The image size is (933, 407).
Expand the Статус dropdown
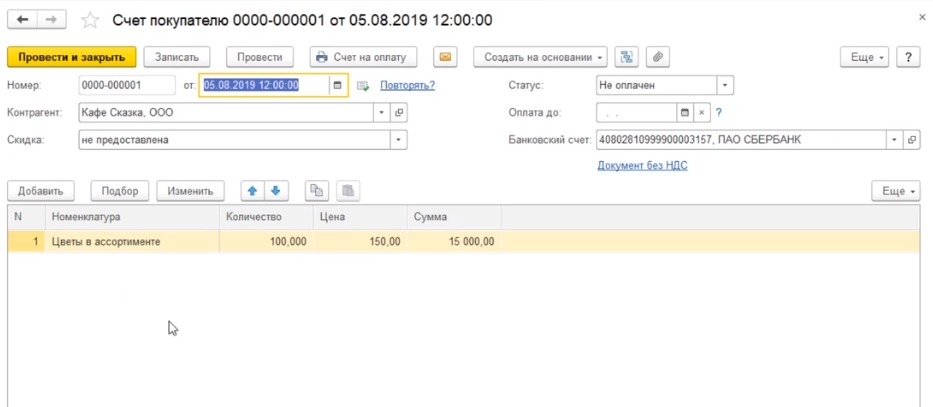click(x=725, y=86)
